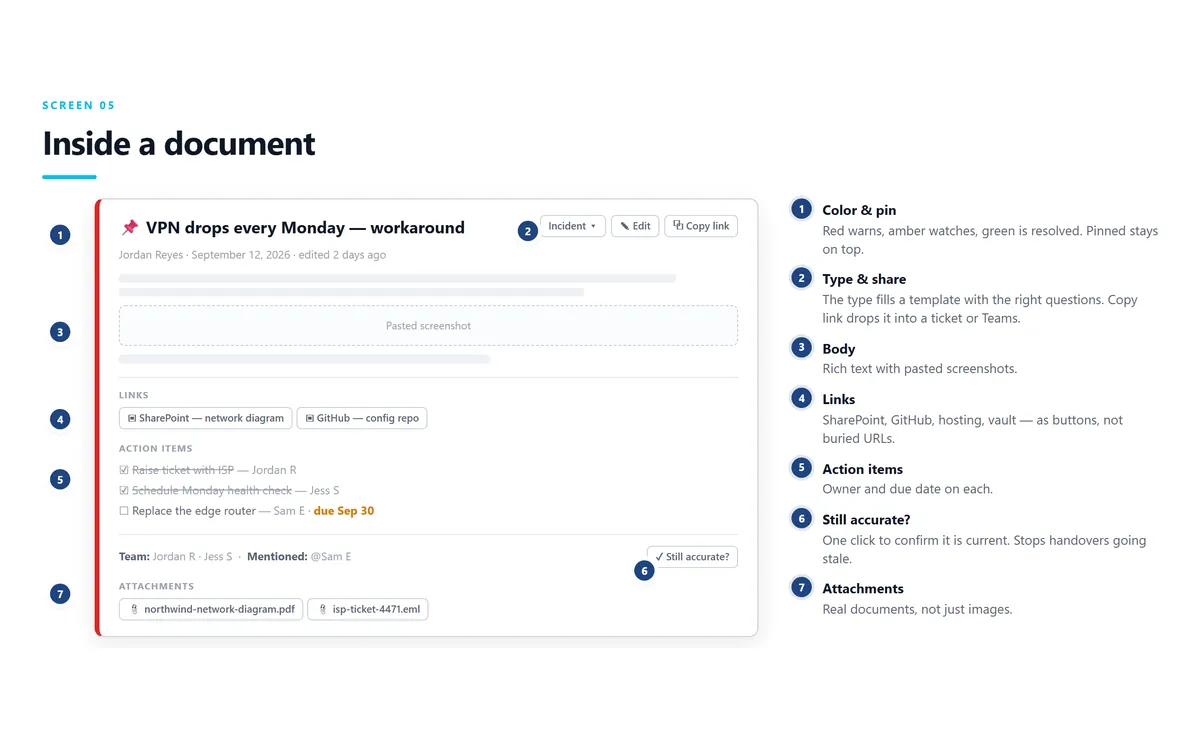Tick the Replace the edge router checkbox
1200x750 pixels.
tap(124, 511)
